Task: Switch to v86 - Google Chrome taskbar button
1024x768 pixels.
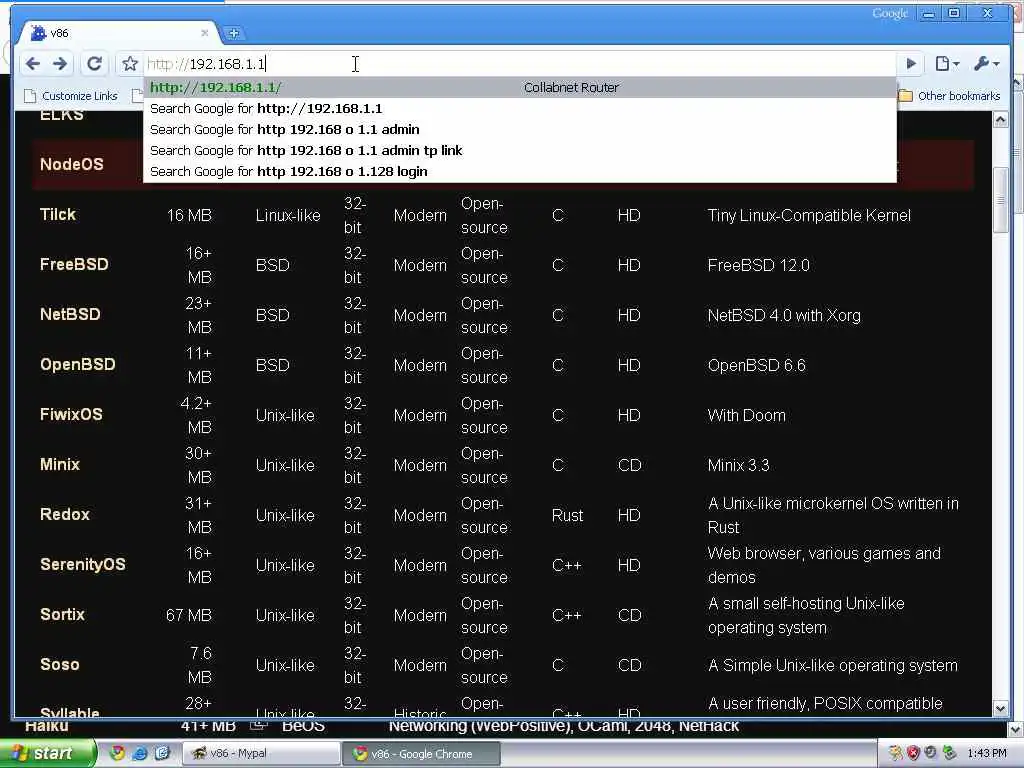Action: [x=421, y=753]
